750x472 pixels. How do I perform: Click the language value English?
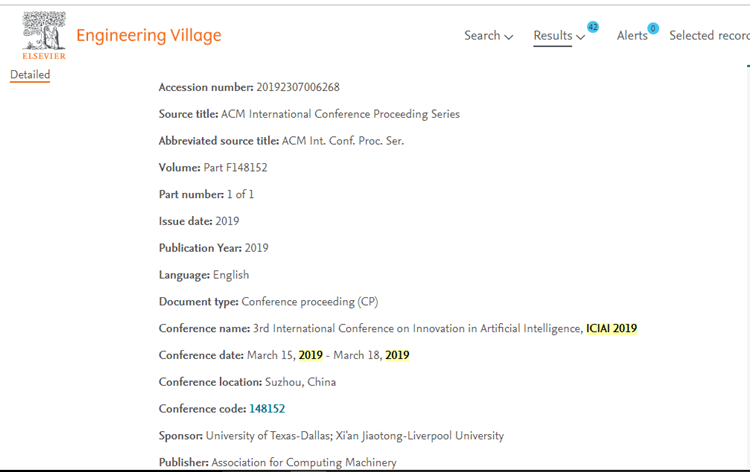(x=231, y=275)
